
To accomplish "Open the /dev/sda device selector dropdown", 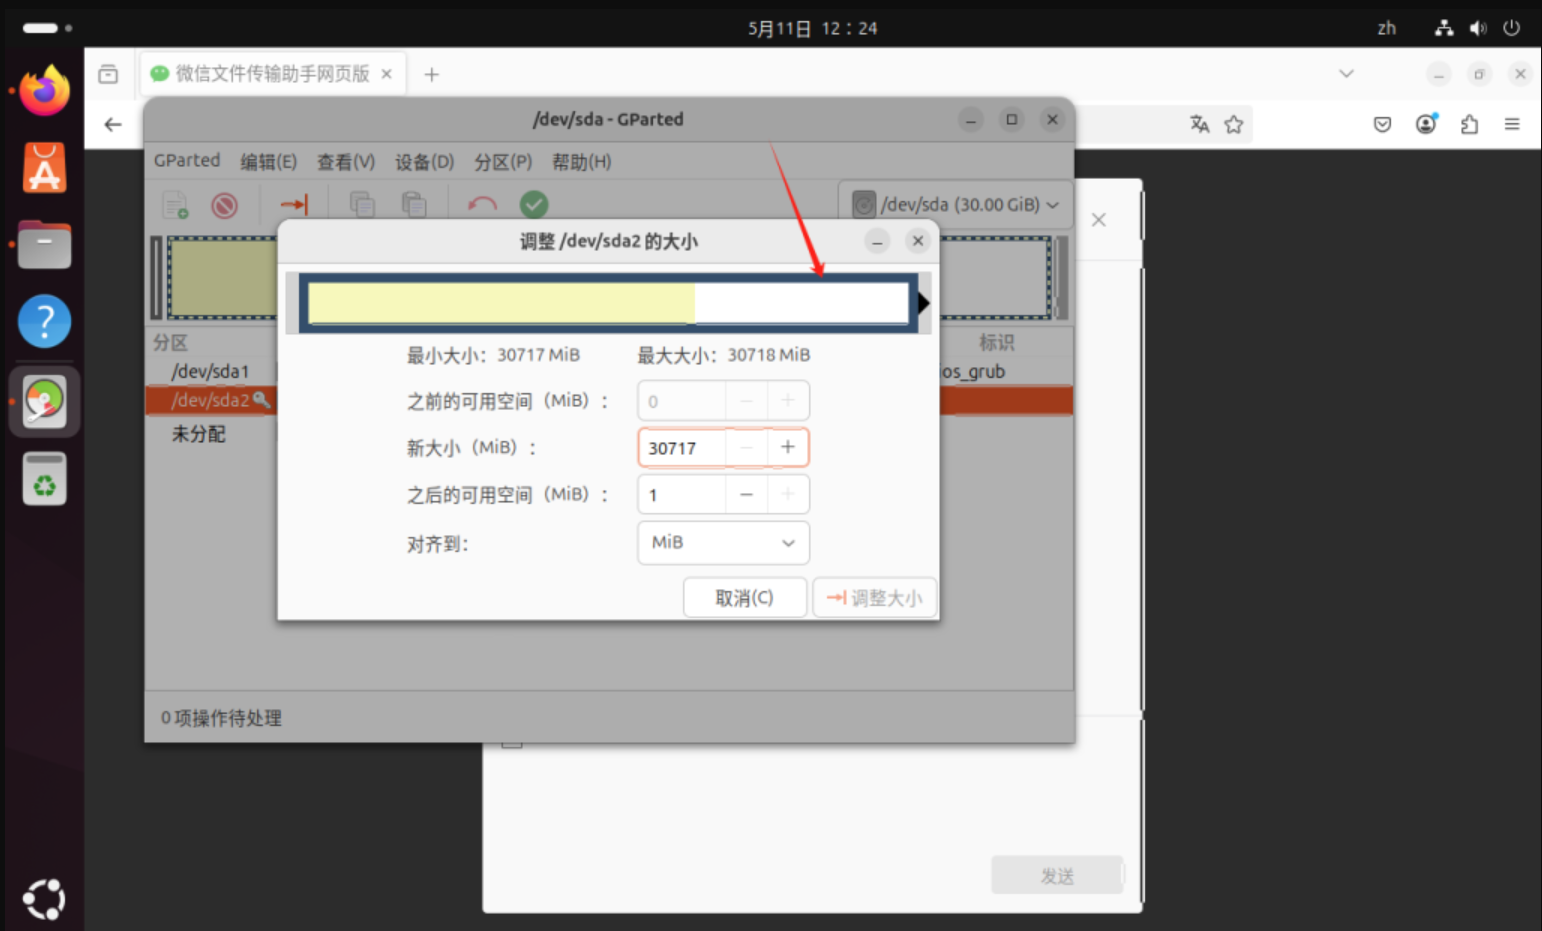I will [955, 204].
